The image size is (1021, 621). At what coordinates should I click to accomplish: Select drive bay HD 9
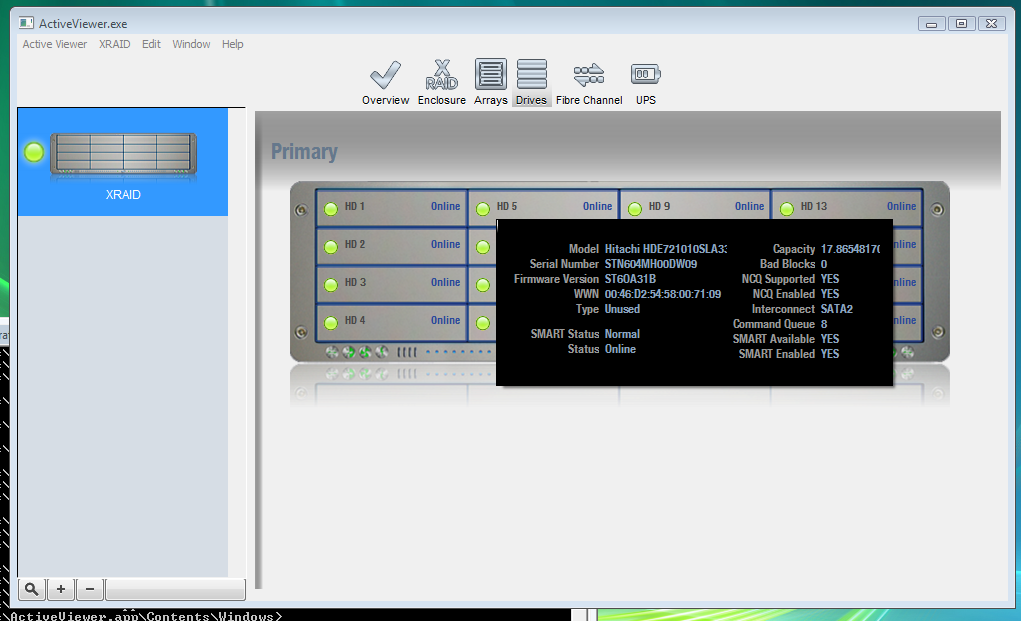point(695,207)
